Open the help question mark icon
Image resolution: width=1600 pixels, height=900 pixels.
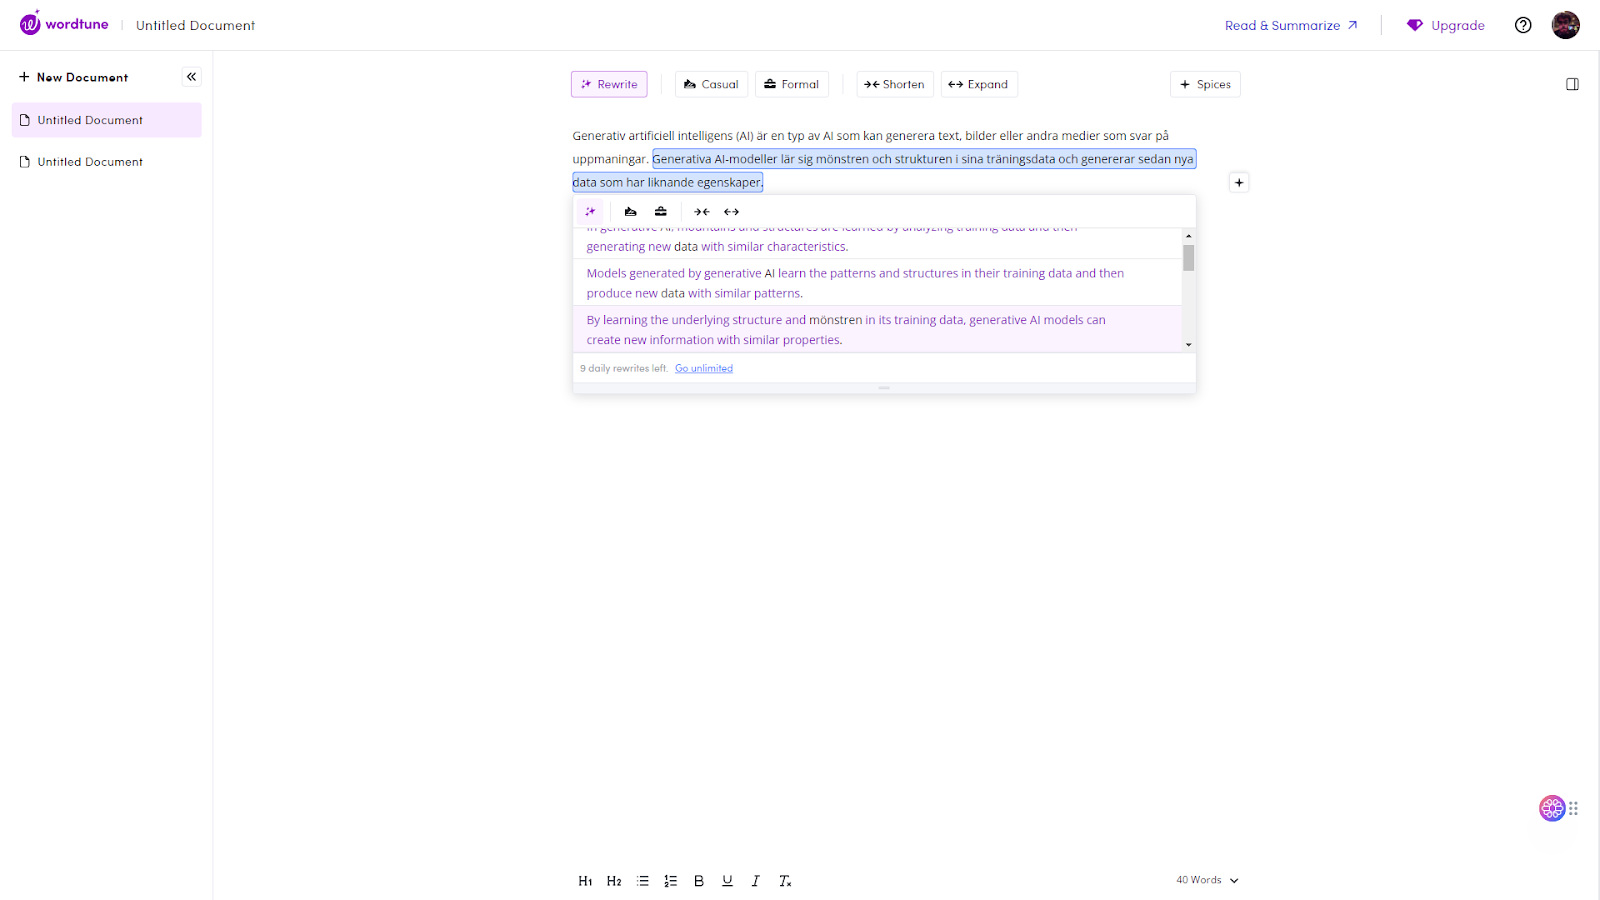coord(1523,25)
